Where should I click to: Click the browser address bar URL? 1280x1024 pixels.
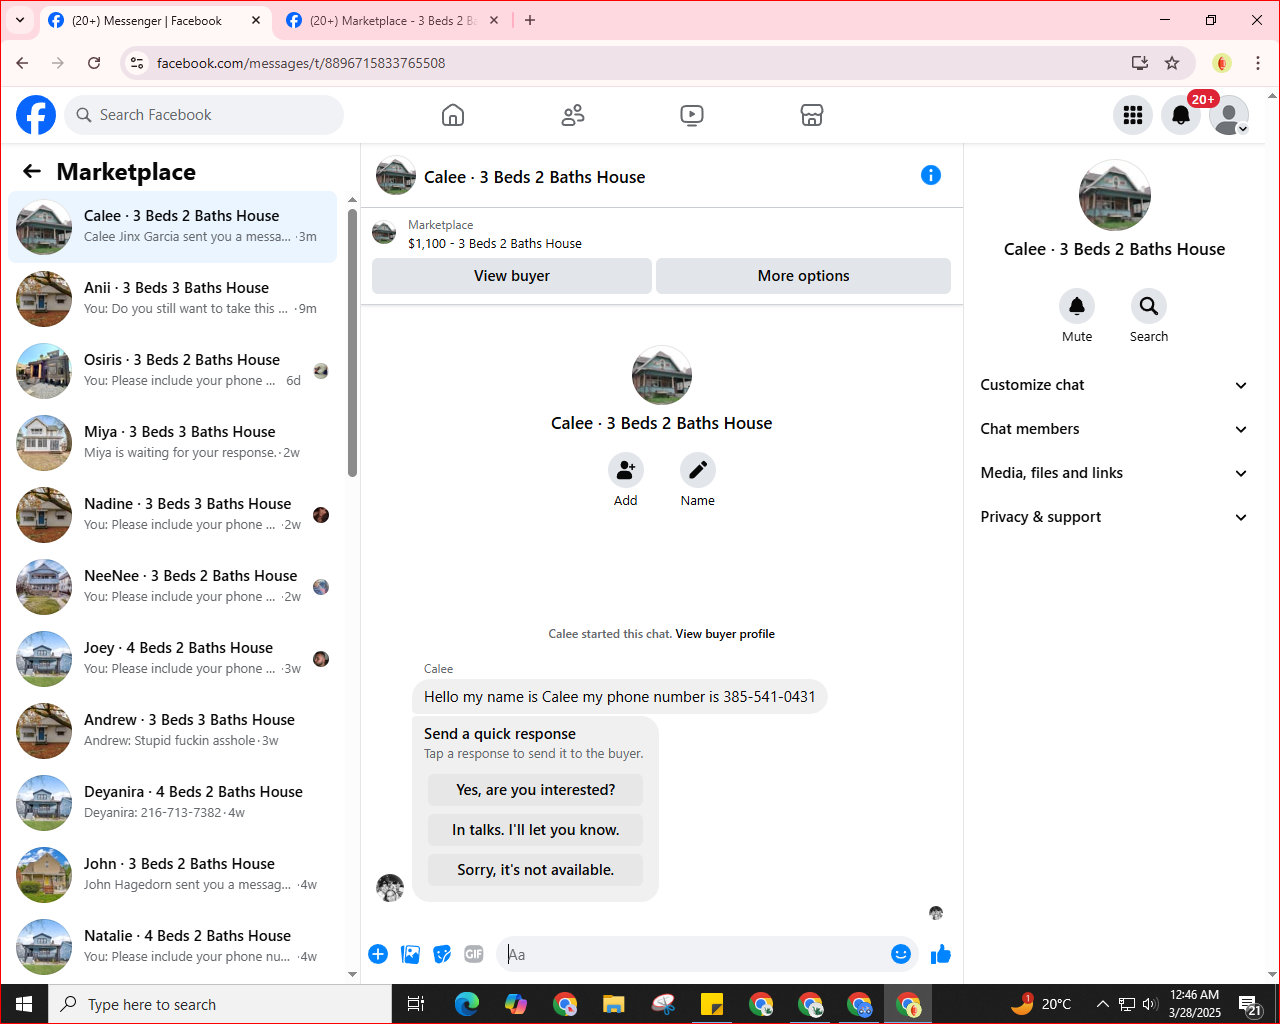tap(301, 63)
